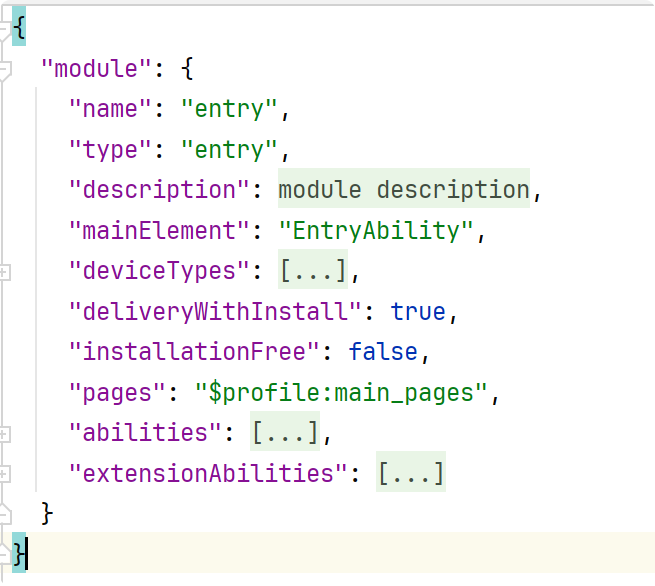
Task: Click the "description" key
Action: (x=159, y=190)
